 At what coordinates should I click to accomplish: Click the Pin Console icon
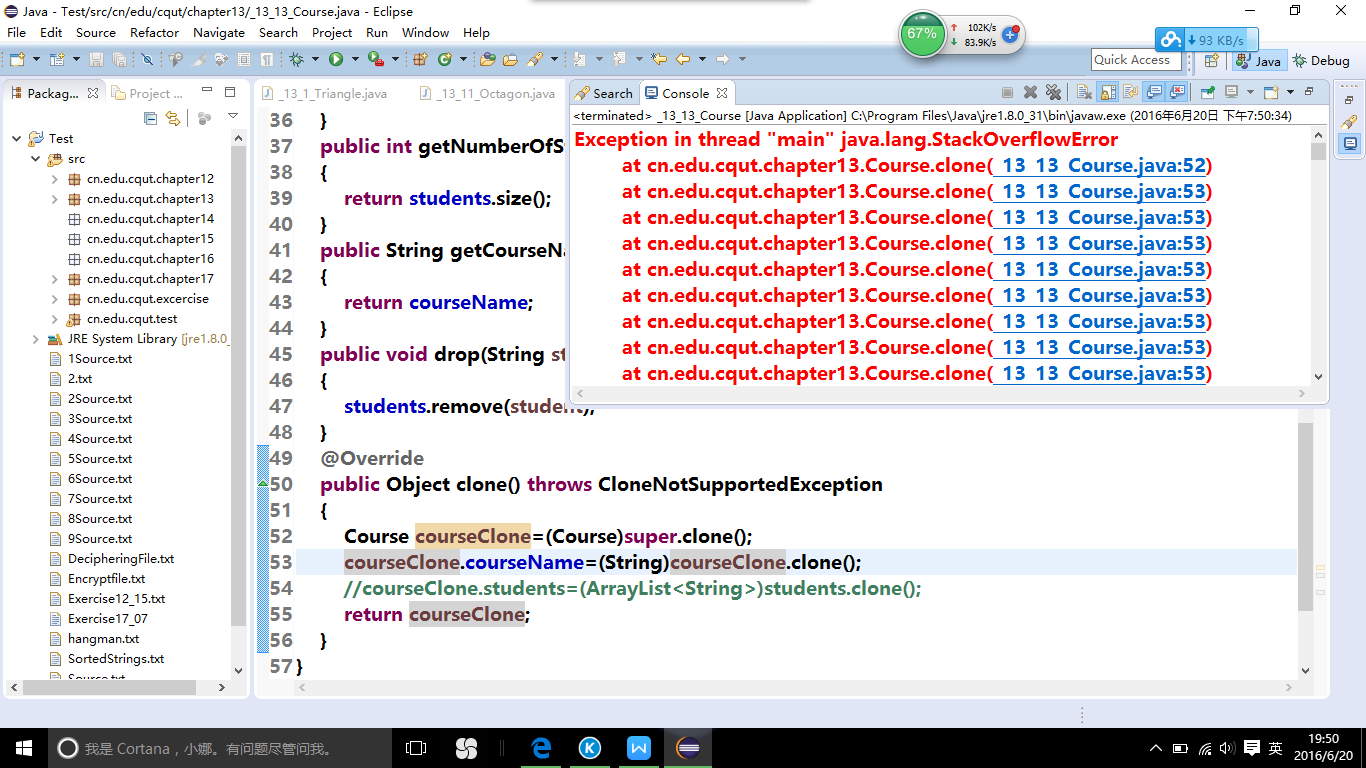tap(1208, 93)
